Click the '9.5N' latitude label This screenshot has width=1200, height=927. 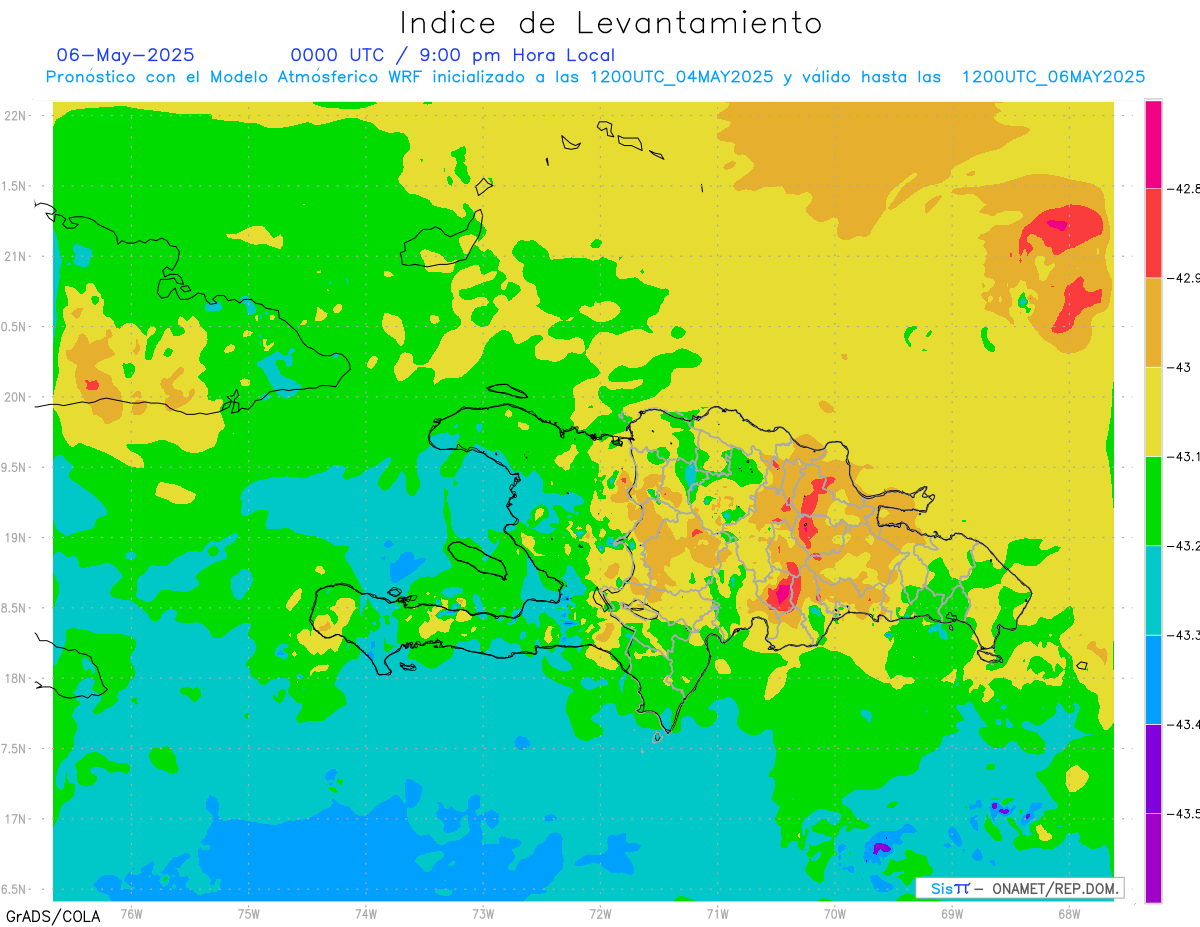[15, 467]
